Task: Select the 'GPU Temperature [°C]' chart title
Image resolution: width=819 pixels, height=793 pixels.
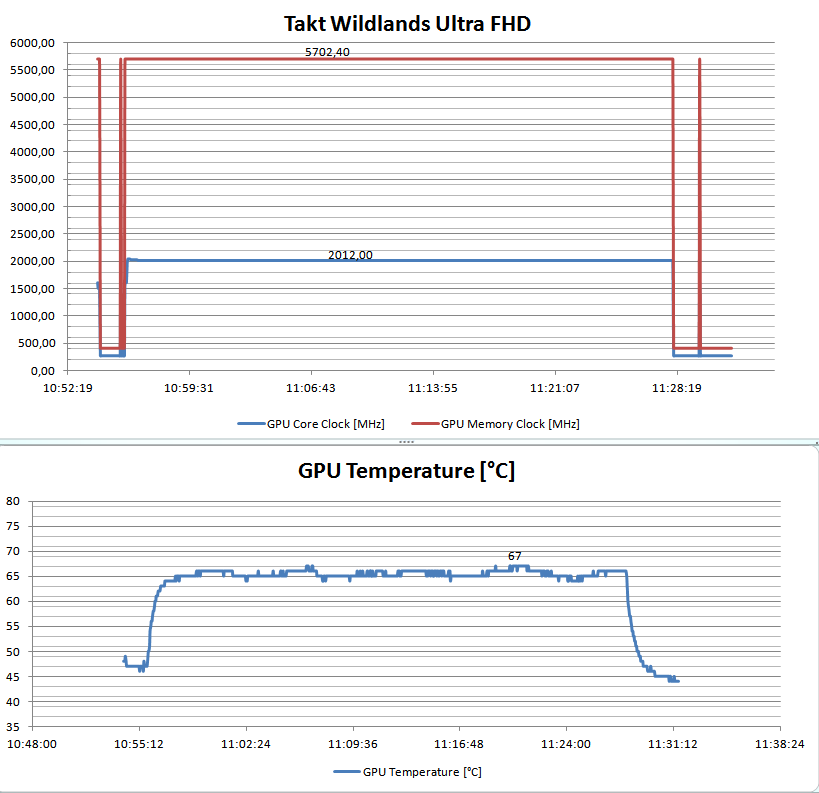Action: coord(406,471)
